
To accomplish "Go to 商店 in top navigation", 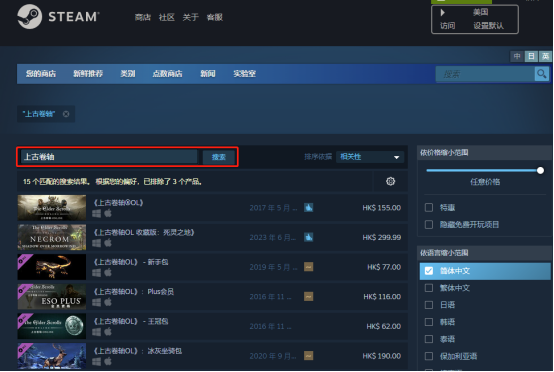I will [143, 17].
